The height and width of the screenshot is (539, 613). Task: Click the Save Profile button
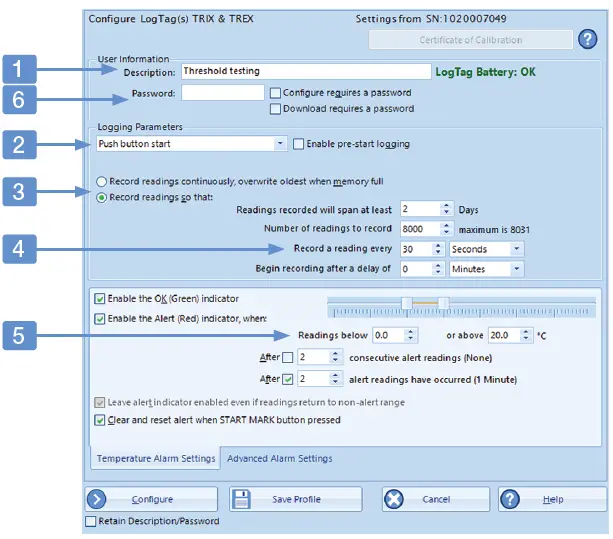click(x=296, y=499)
